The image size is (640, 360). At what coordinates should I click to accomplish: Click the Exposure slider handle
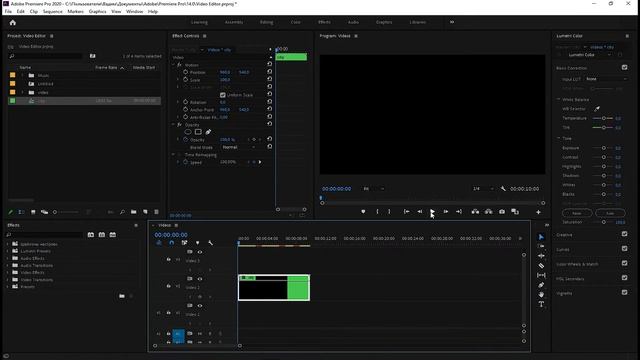(604, 148)
